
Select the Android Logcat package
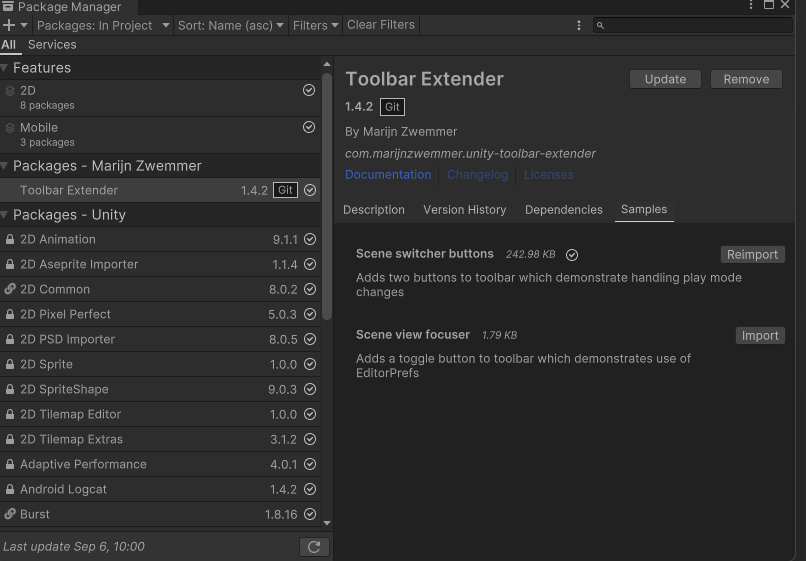(x=160, y=489)
